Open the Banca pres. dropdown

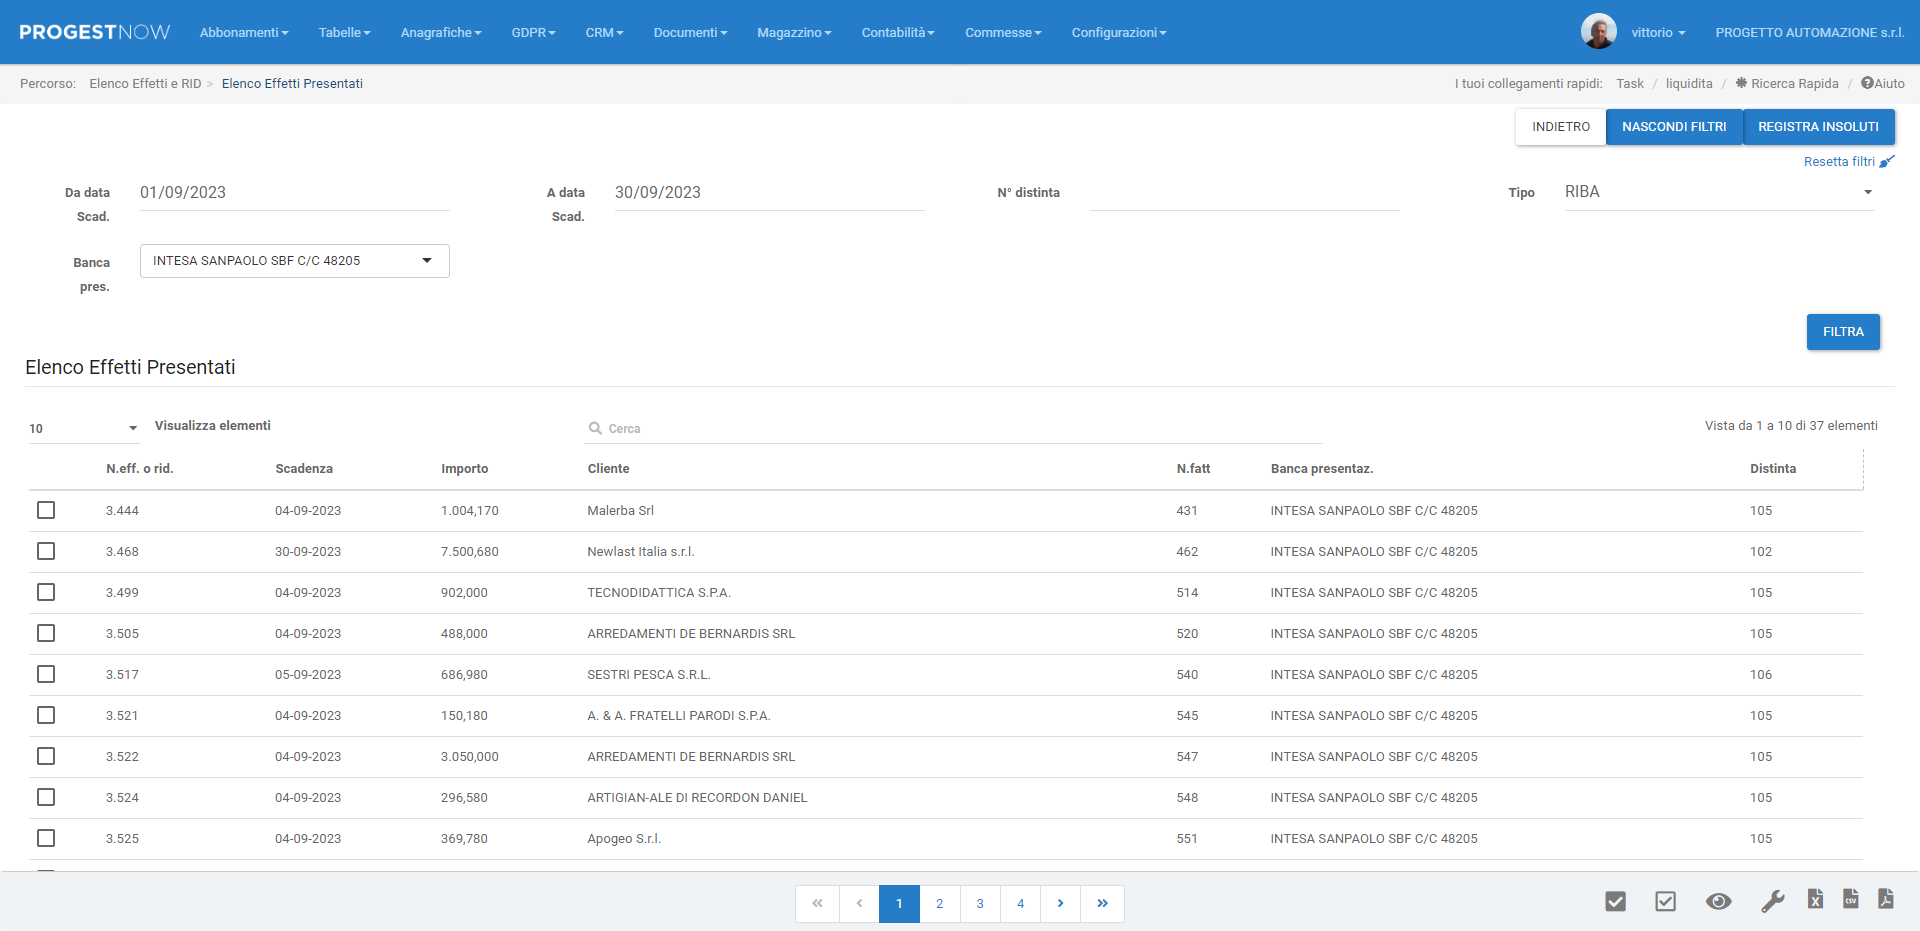coord(294,261)
